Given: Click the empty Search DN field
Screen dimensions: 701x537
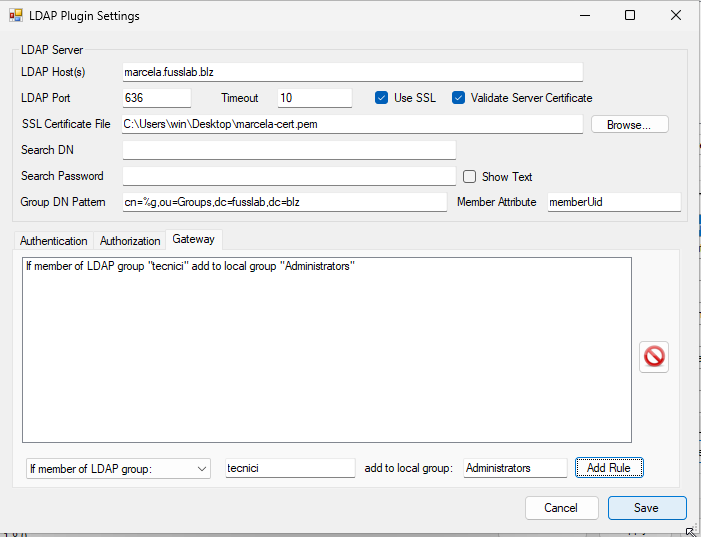Looking at the screenshot, I should [289, 150].
